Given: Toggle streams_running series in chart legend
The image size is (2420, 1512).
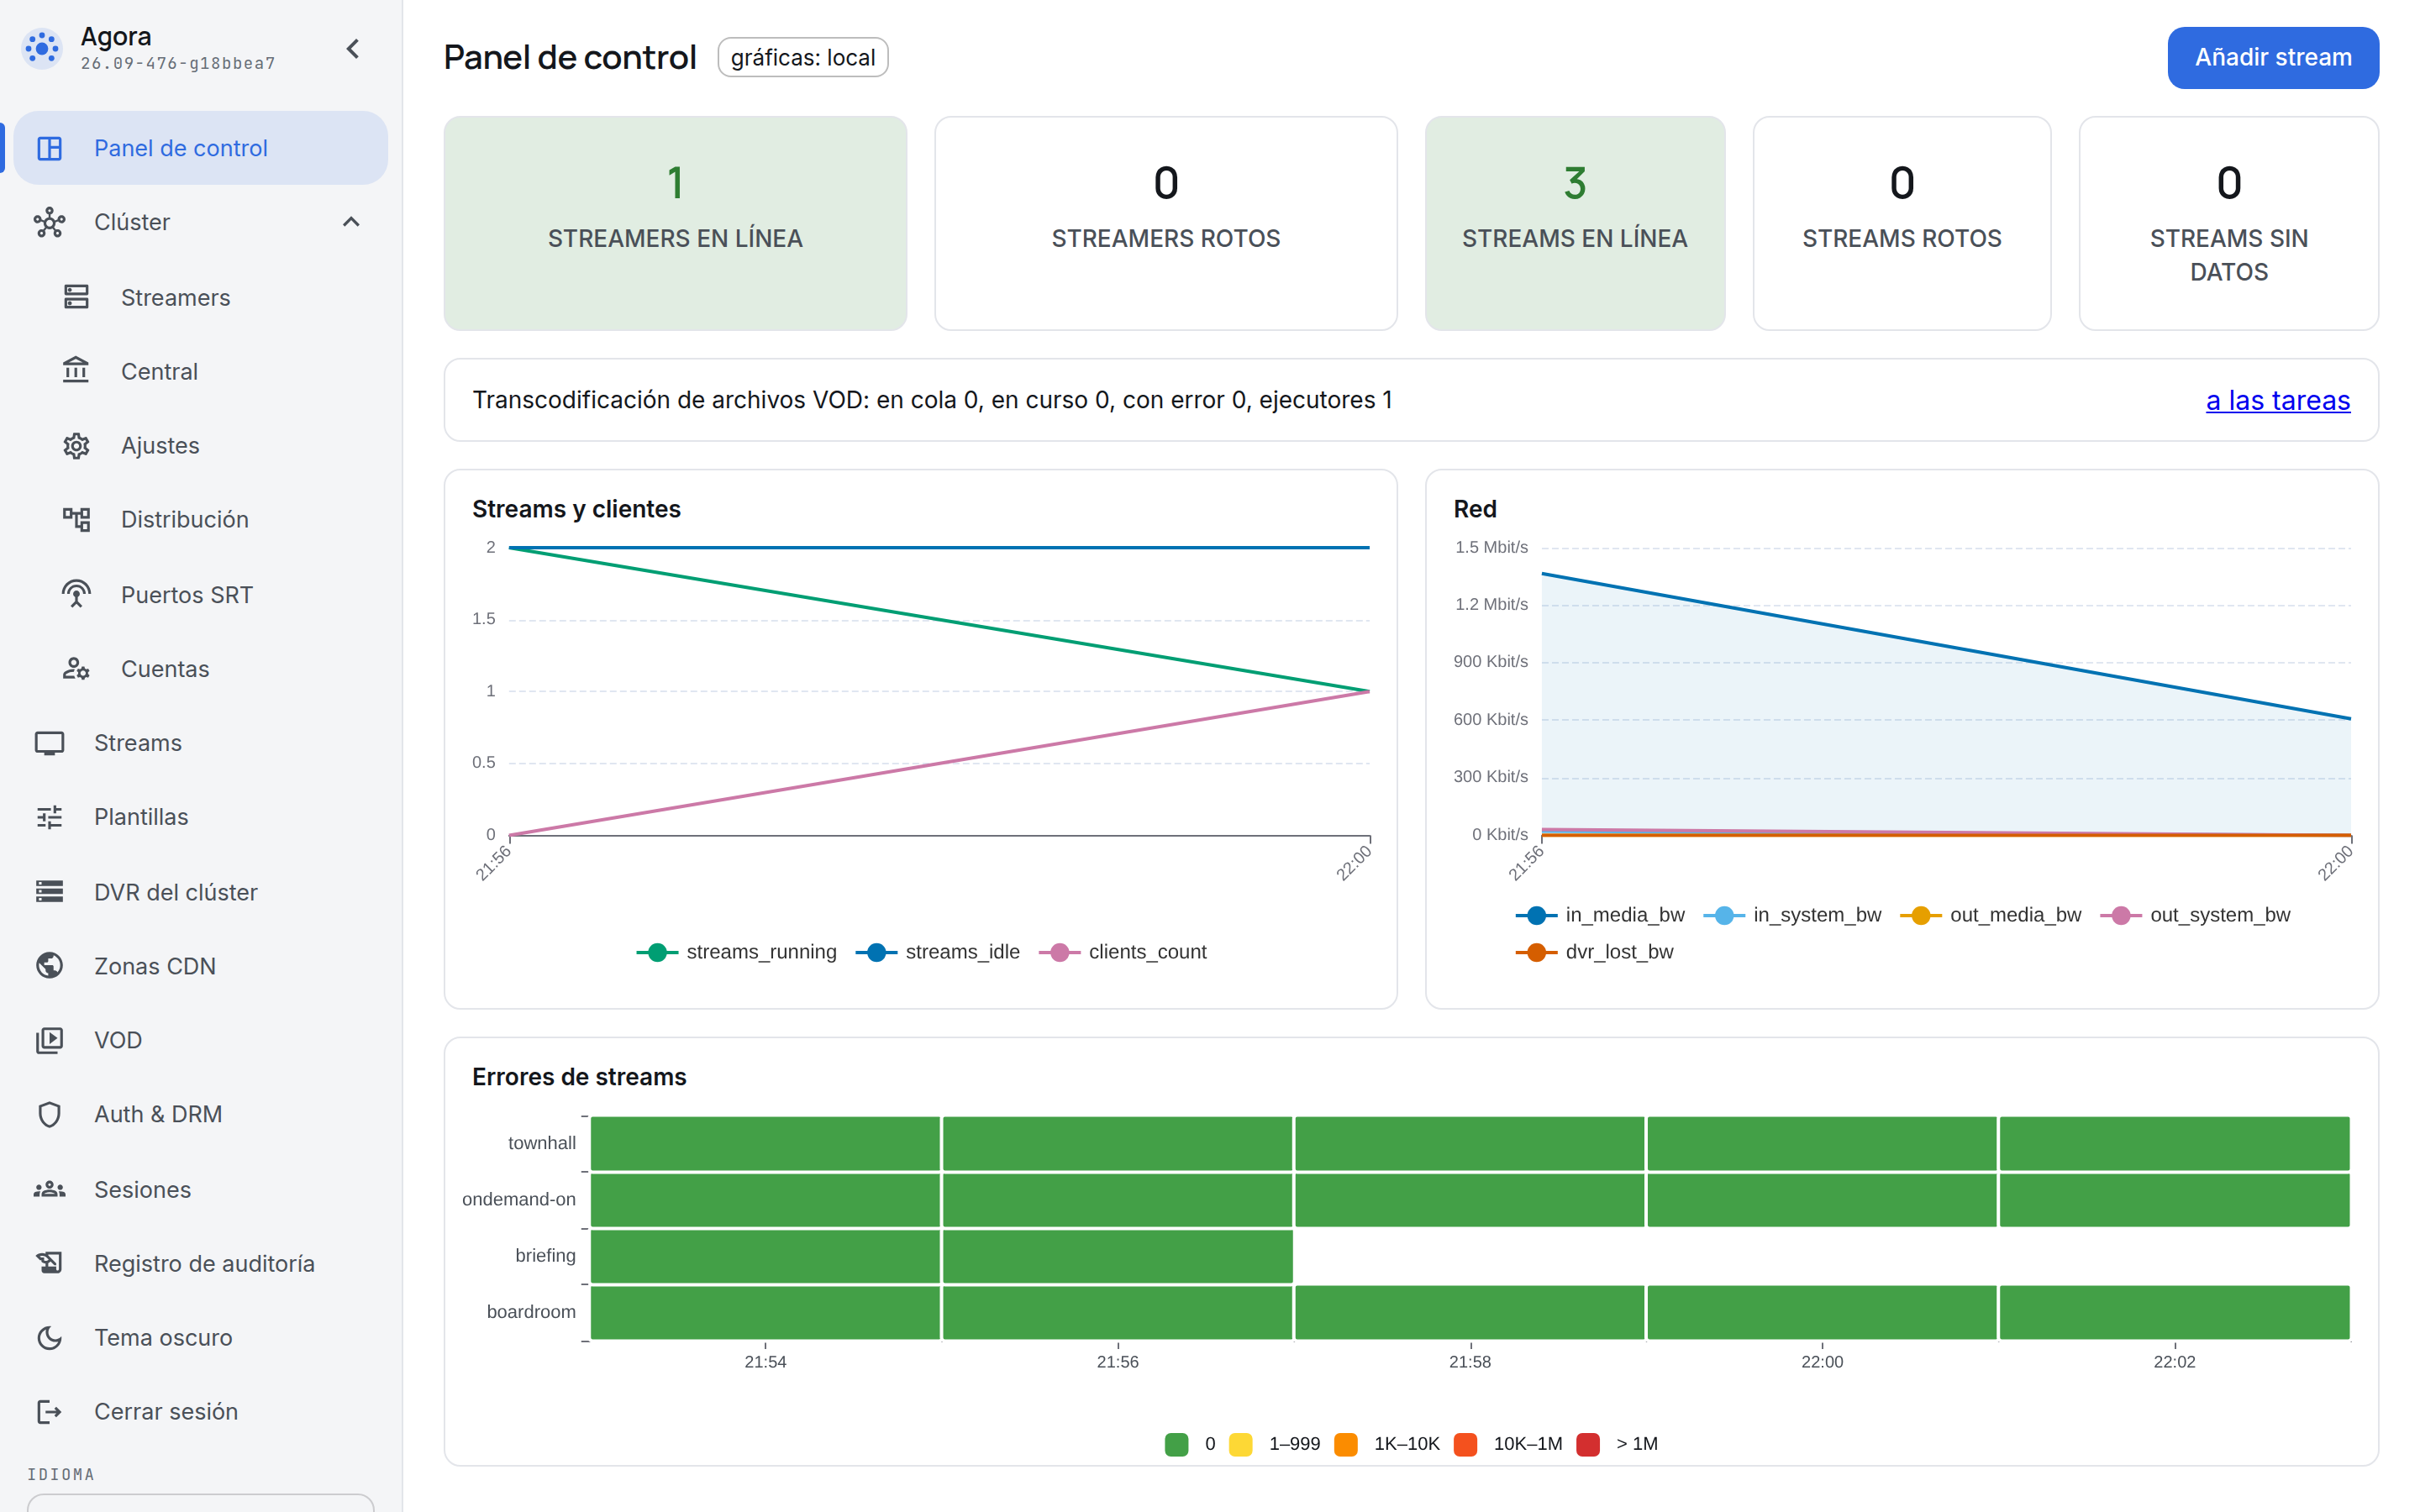Looking at the screenshot, I should point(737,951).
